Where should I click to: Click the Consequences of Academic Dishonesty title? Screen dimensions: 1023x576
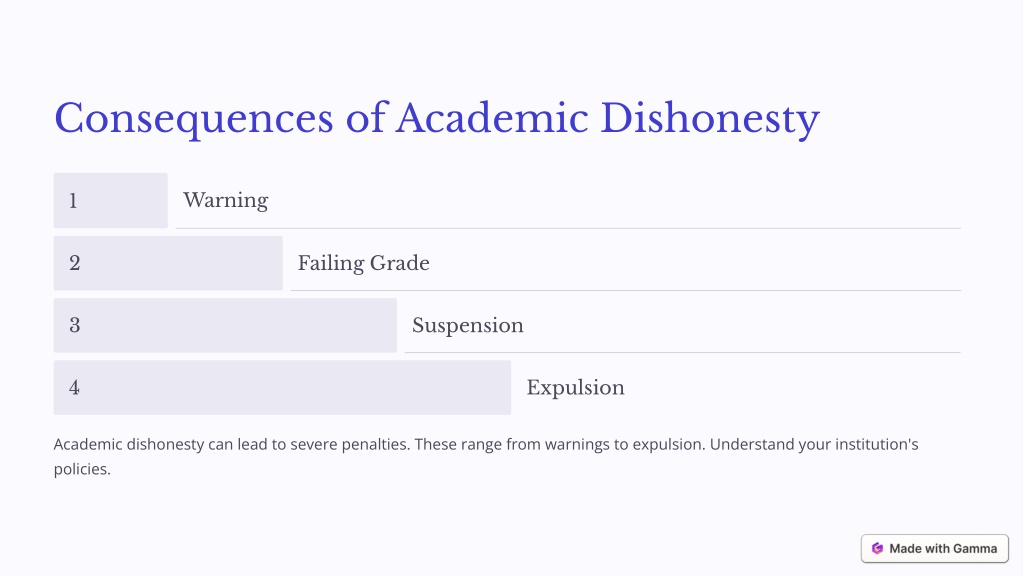[x=436, y=119]
